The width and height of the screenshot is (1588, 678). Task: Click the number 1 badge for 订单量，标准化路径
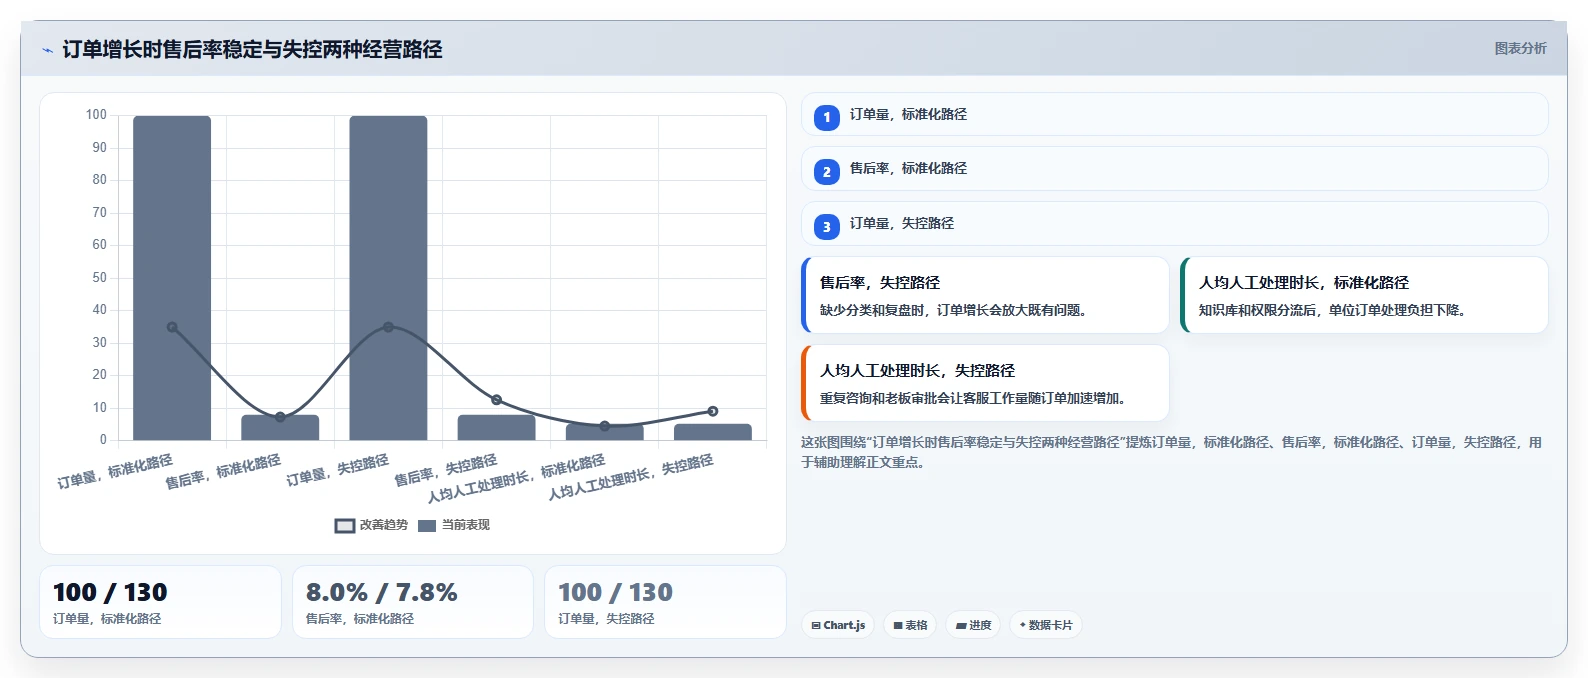coord(827,117)
